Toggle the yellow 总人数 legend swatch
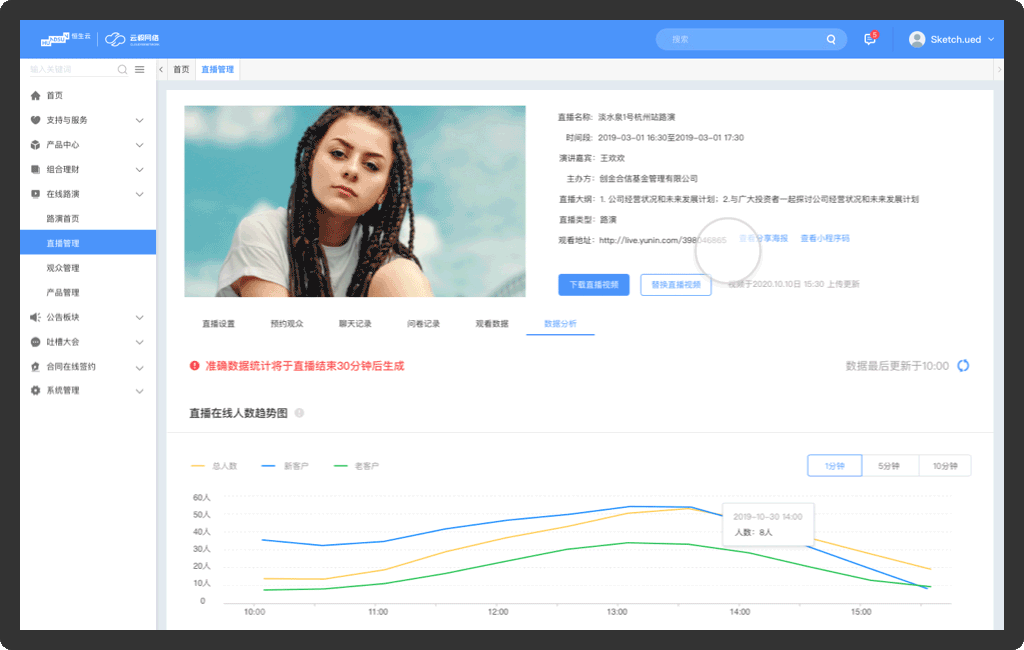This screenshot has height=650, width=1024. click(197, 466)
